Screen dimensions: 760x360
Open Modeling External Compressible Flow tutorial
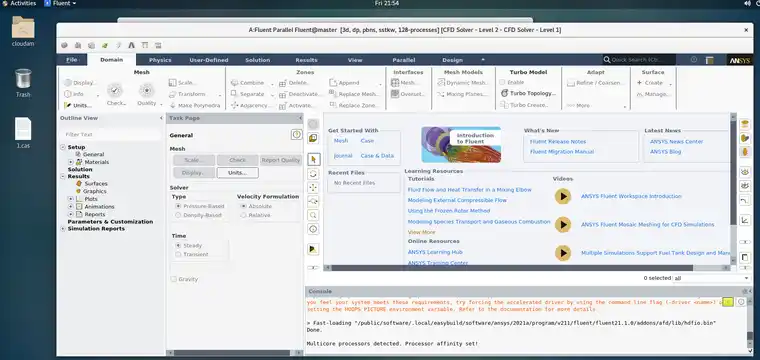click(457, 200)
